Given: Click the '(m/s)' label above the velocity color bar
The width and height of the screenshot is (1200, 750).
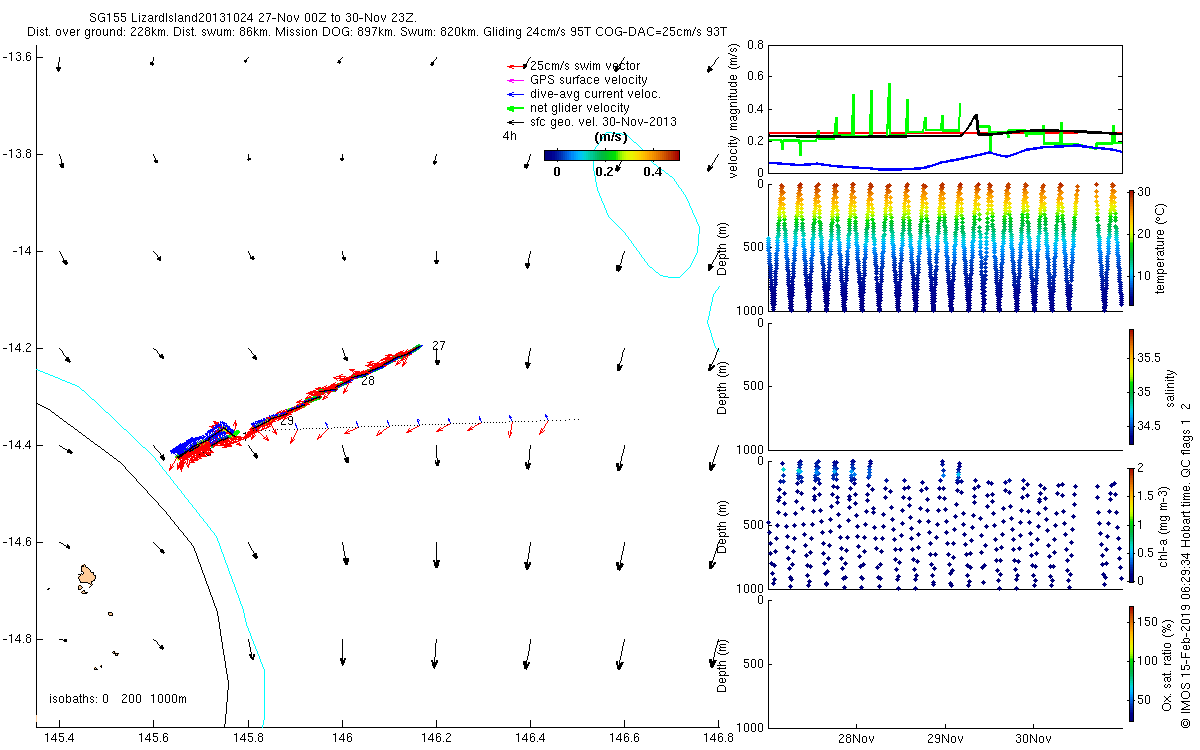Looking at the screenshot, I should (610, 137).
